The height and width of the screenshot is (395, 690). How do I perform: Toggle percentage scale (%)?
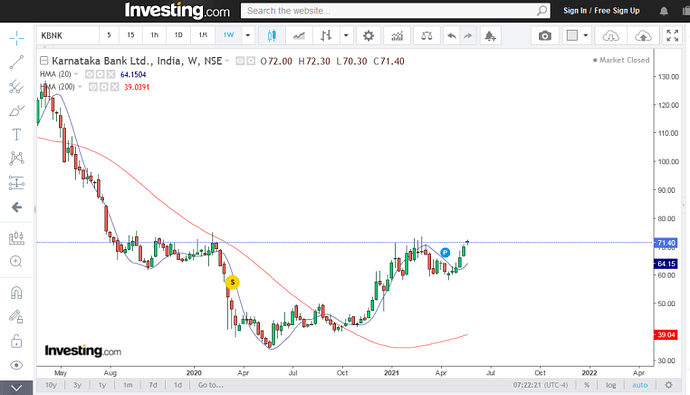pos(587,385)
